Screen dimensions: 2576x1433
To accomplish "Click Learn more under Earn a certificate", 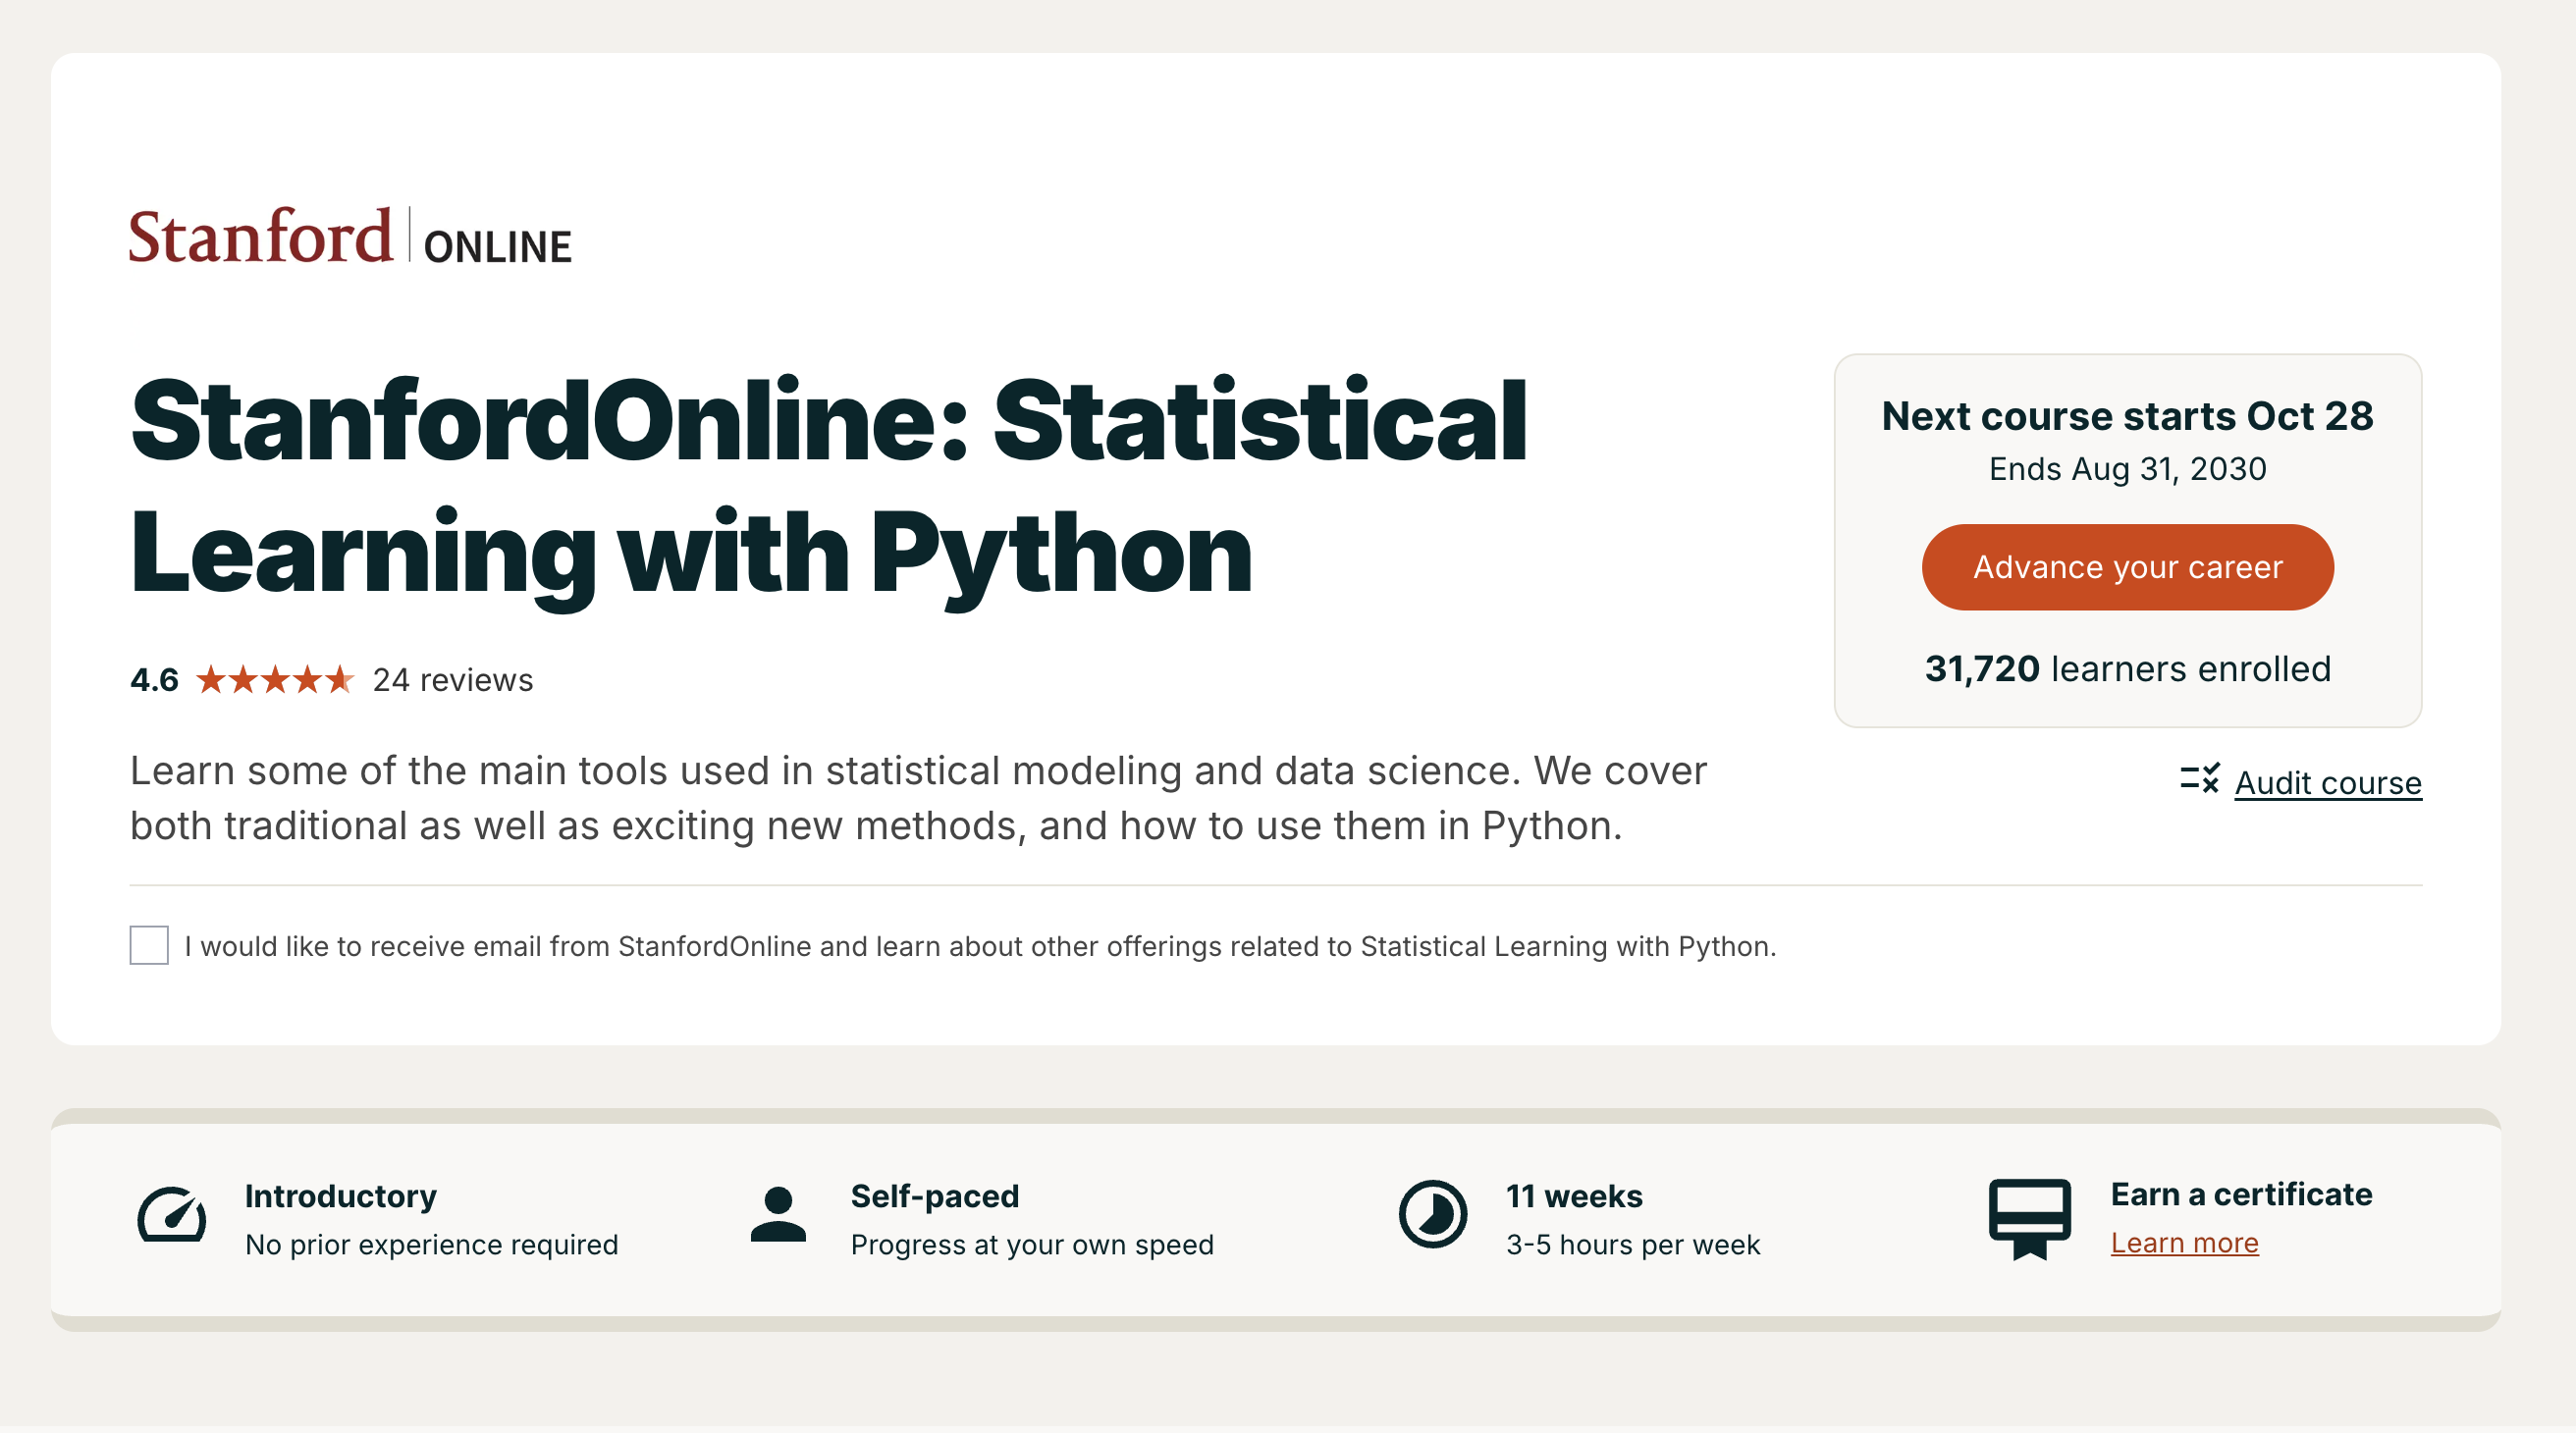I will coord(2184,1243).
